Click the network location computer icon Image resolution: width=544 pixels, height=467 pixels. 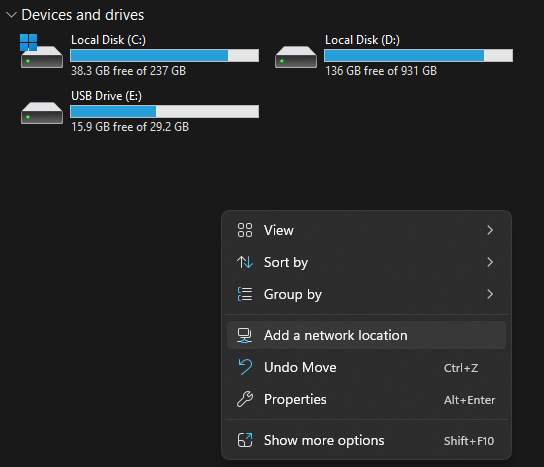(x=245, y=336)
